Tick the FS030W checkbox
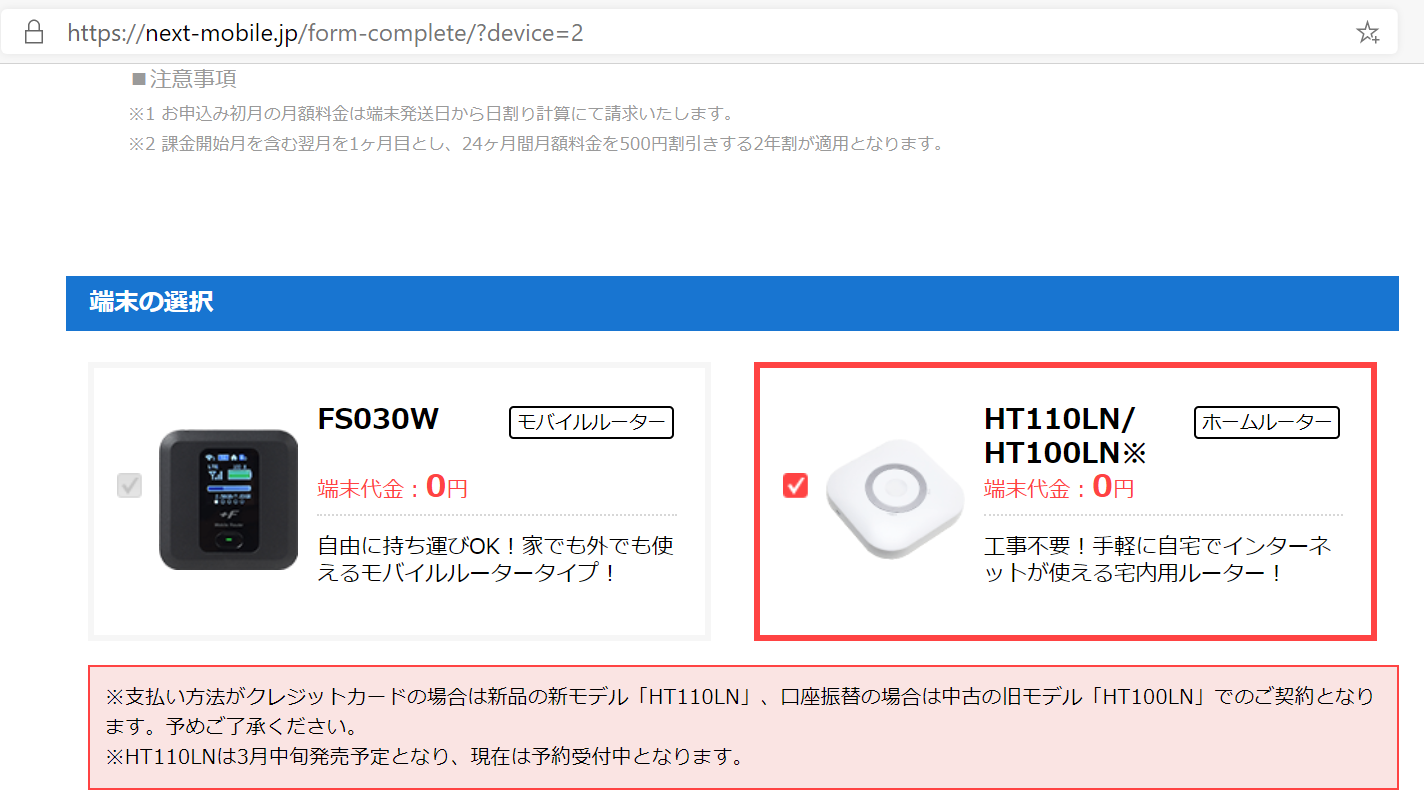1424x802 pixels. tap(129, 486)
